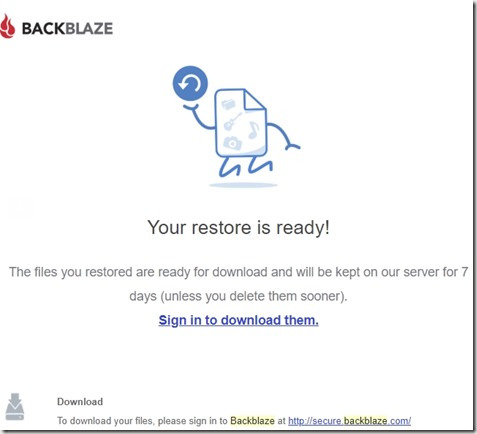This screenshot has width=477, height=434.
Task: Click the running legs of the document character
Action: (246, 167)
